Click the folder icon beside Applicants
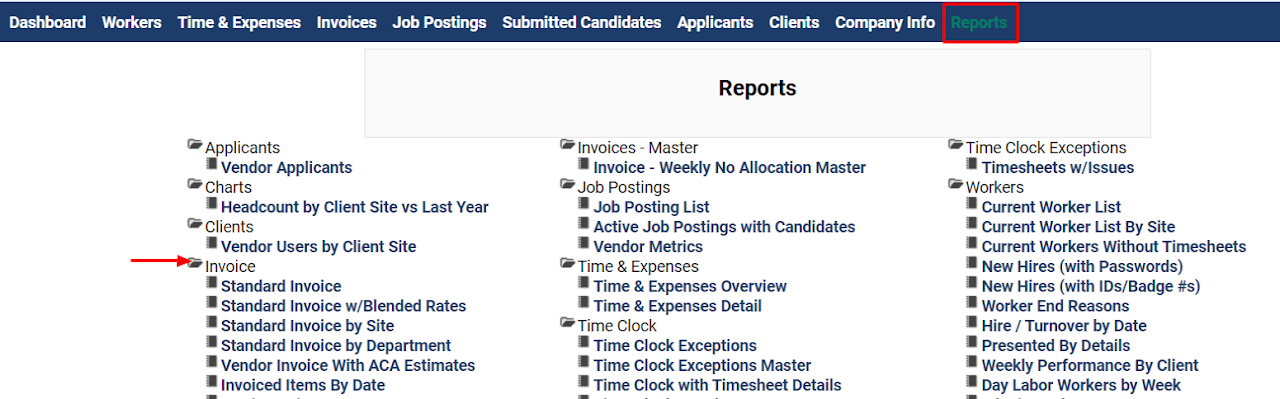The height and width of the screenshot is (399, 1280). (195, 146)
